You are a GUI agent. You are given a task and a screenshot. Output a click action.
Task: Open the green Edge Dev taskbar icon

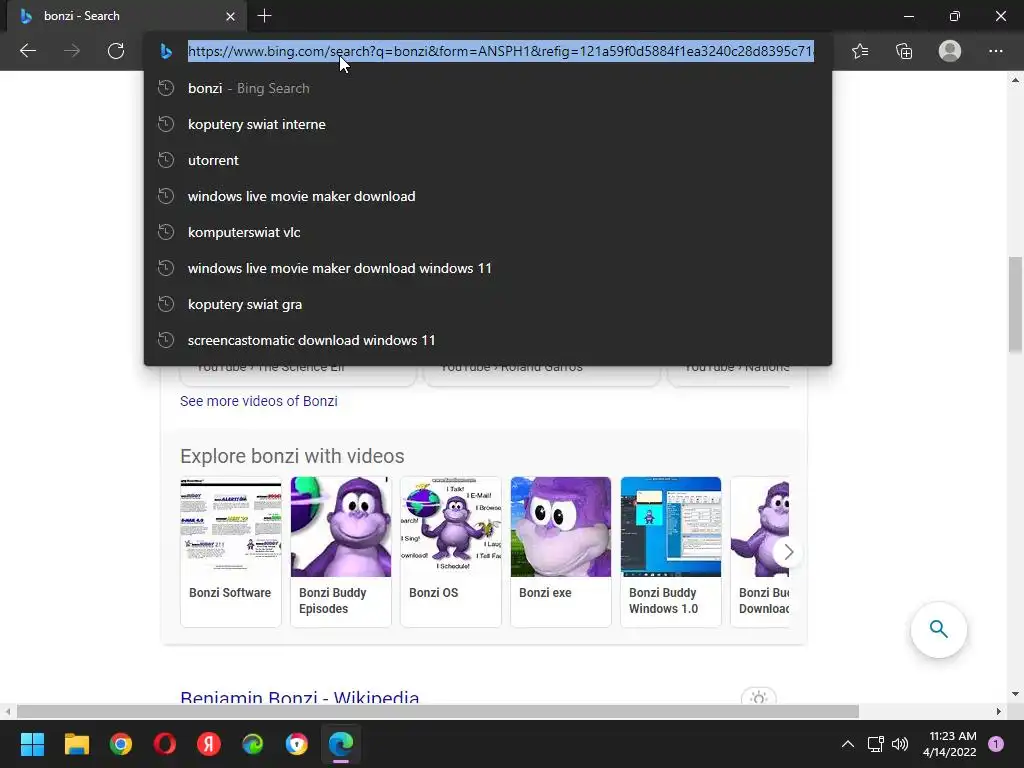253,744
